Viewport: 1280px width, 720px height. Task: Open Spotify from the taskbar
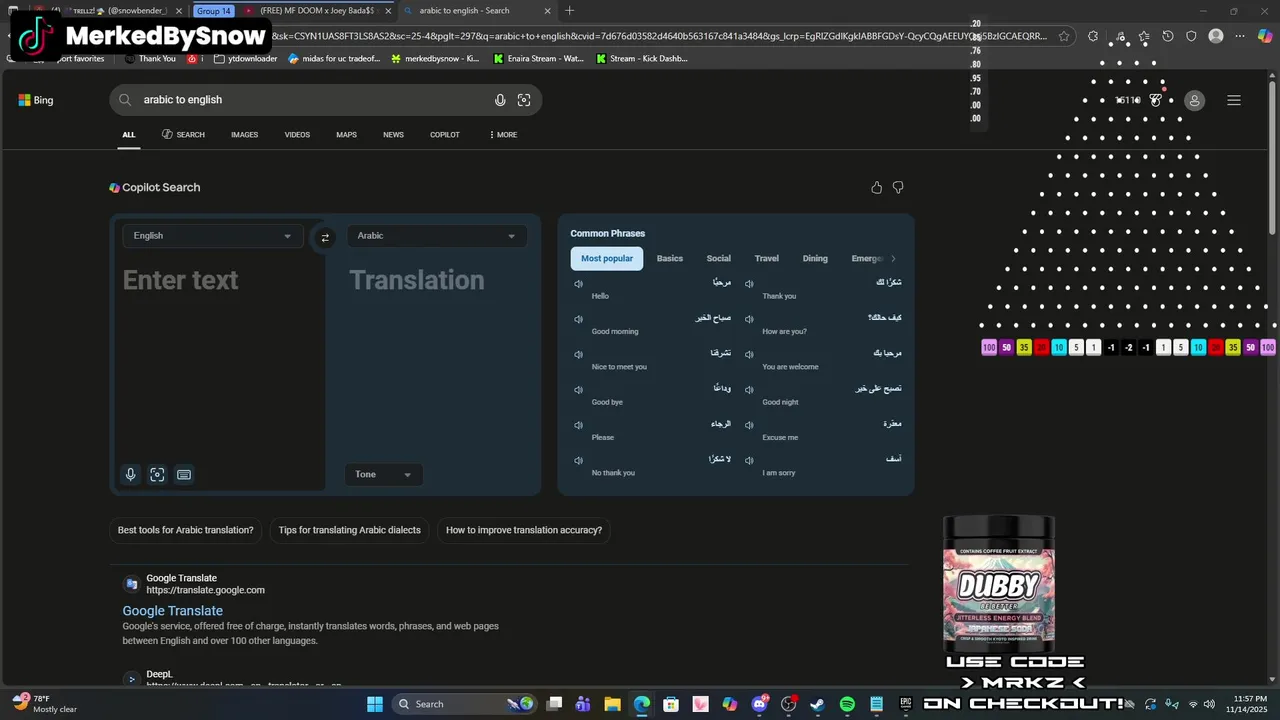tap(847, 704)
